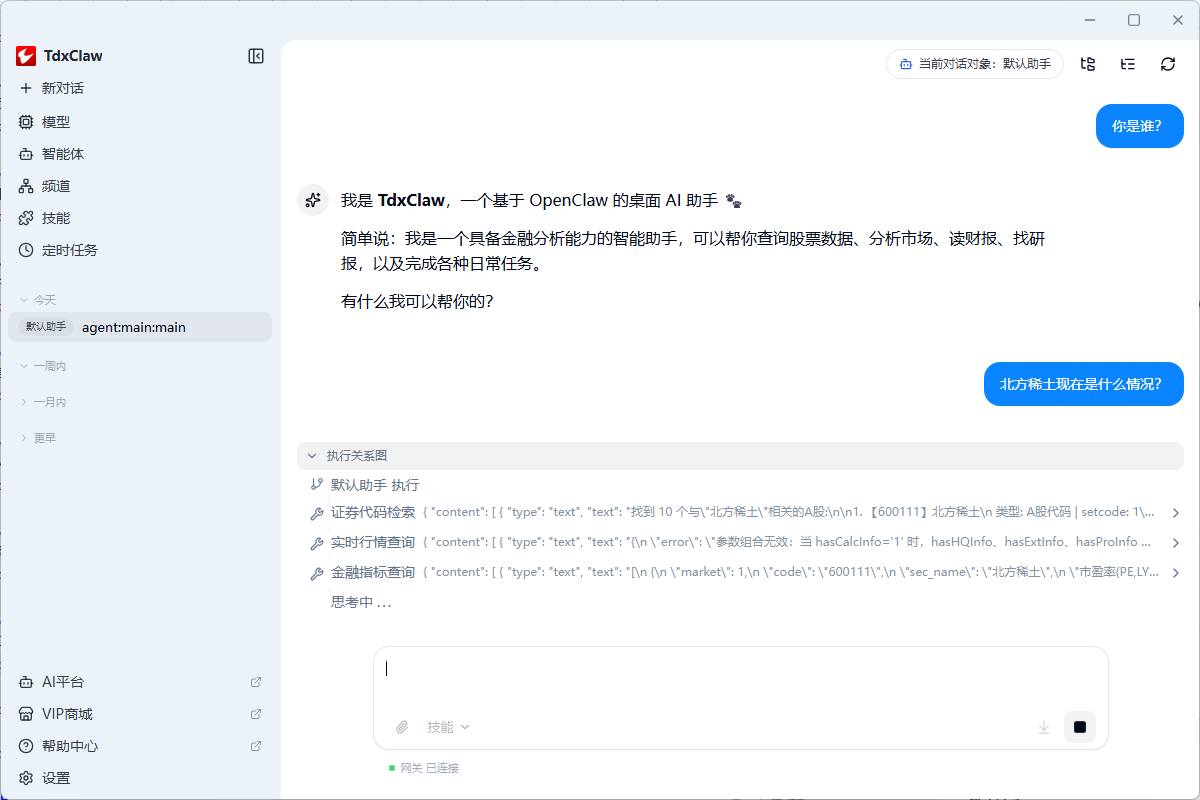Click the list outline icon in top toolbar
1200x800 pixels.
1128,64
